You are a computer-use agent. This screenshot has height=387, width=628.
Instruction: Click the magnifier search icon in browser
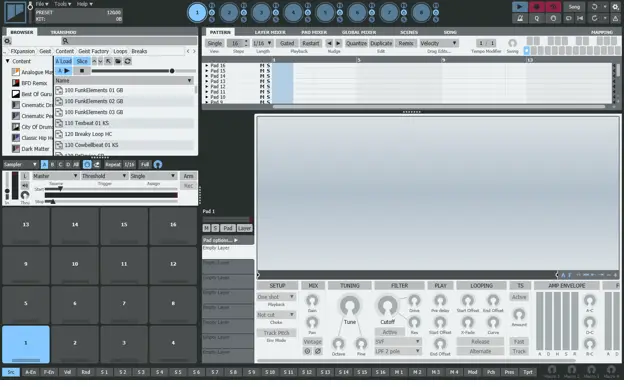[65, 41]
